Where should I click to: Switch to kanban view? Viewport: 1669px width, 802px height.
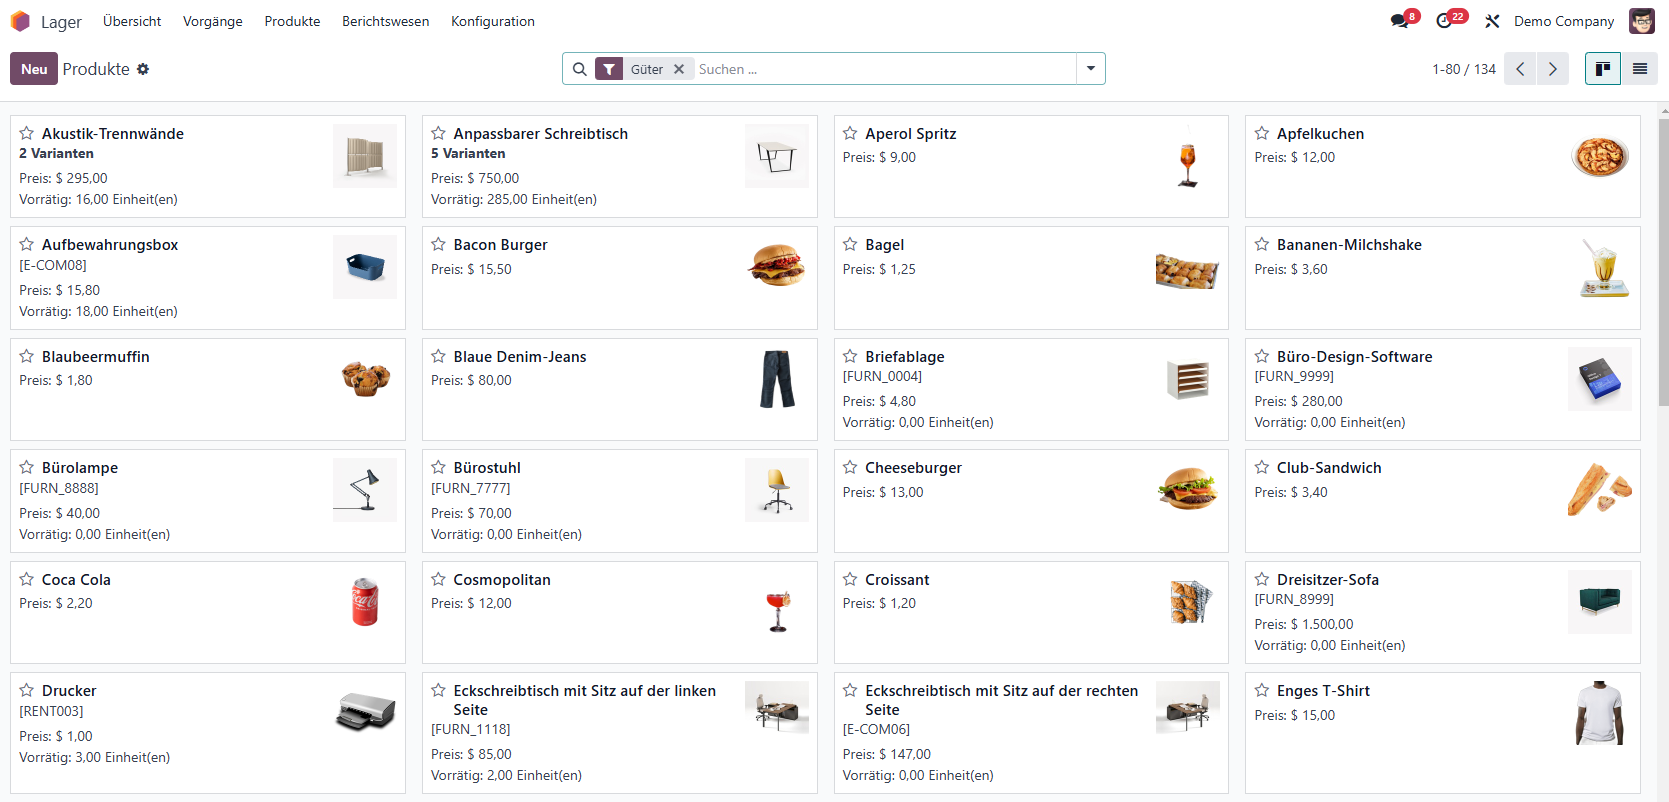(1602, 69)
